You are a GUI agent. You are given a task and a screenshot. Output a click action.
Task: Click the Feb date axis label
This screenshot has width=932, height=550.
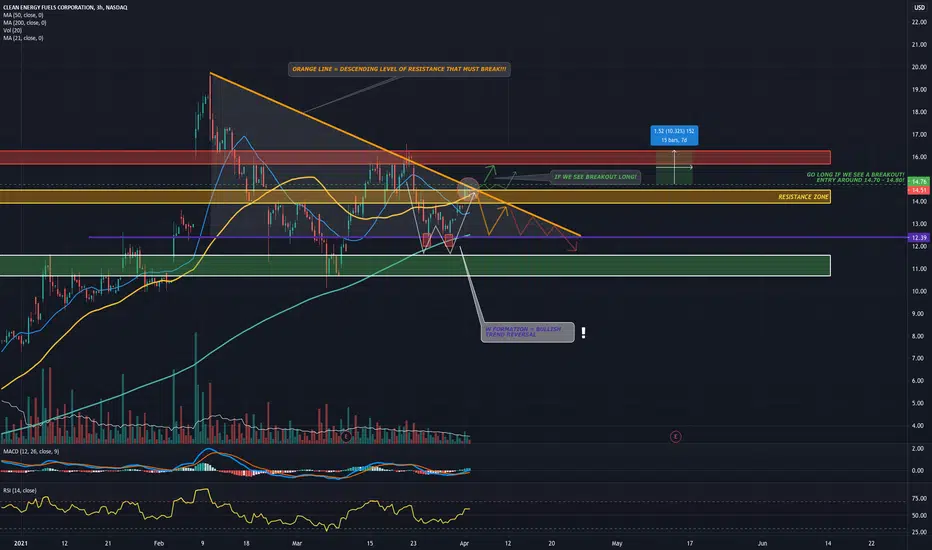[x=159, y=543]
